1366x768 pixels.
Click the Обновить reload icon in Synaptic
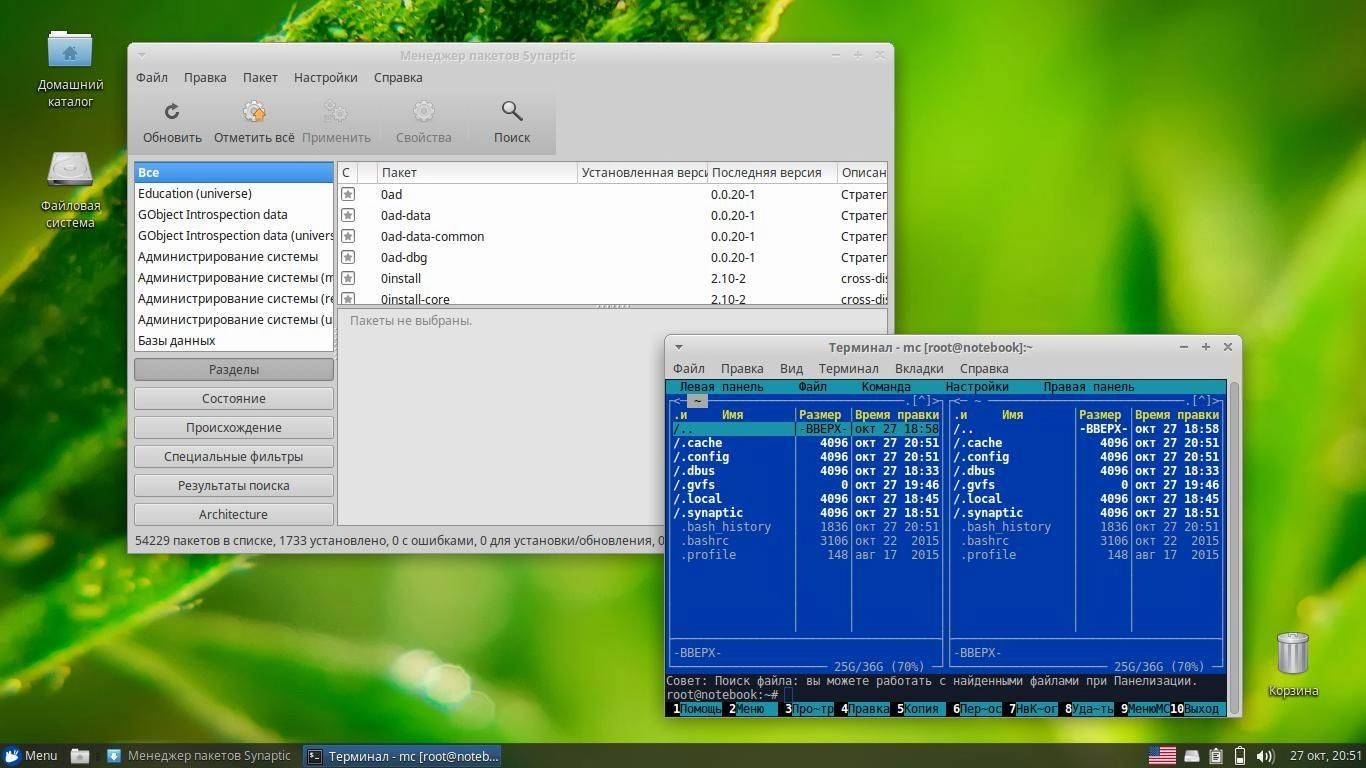(172, 111)
